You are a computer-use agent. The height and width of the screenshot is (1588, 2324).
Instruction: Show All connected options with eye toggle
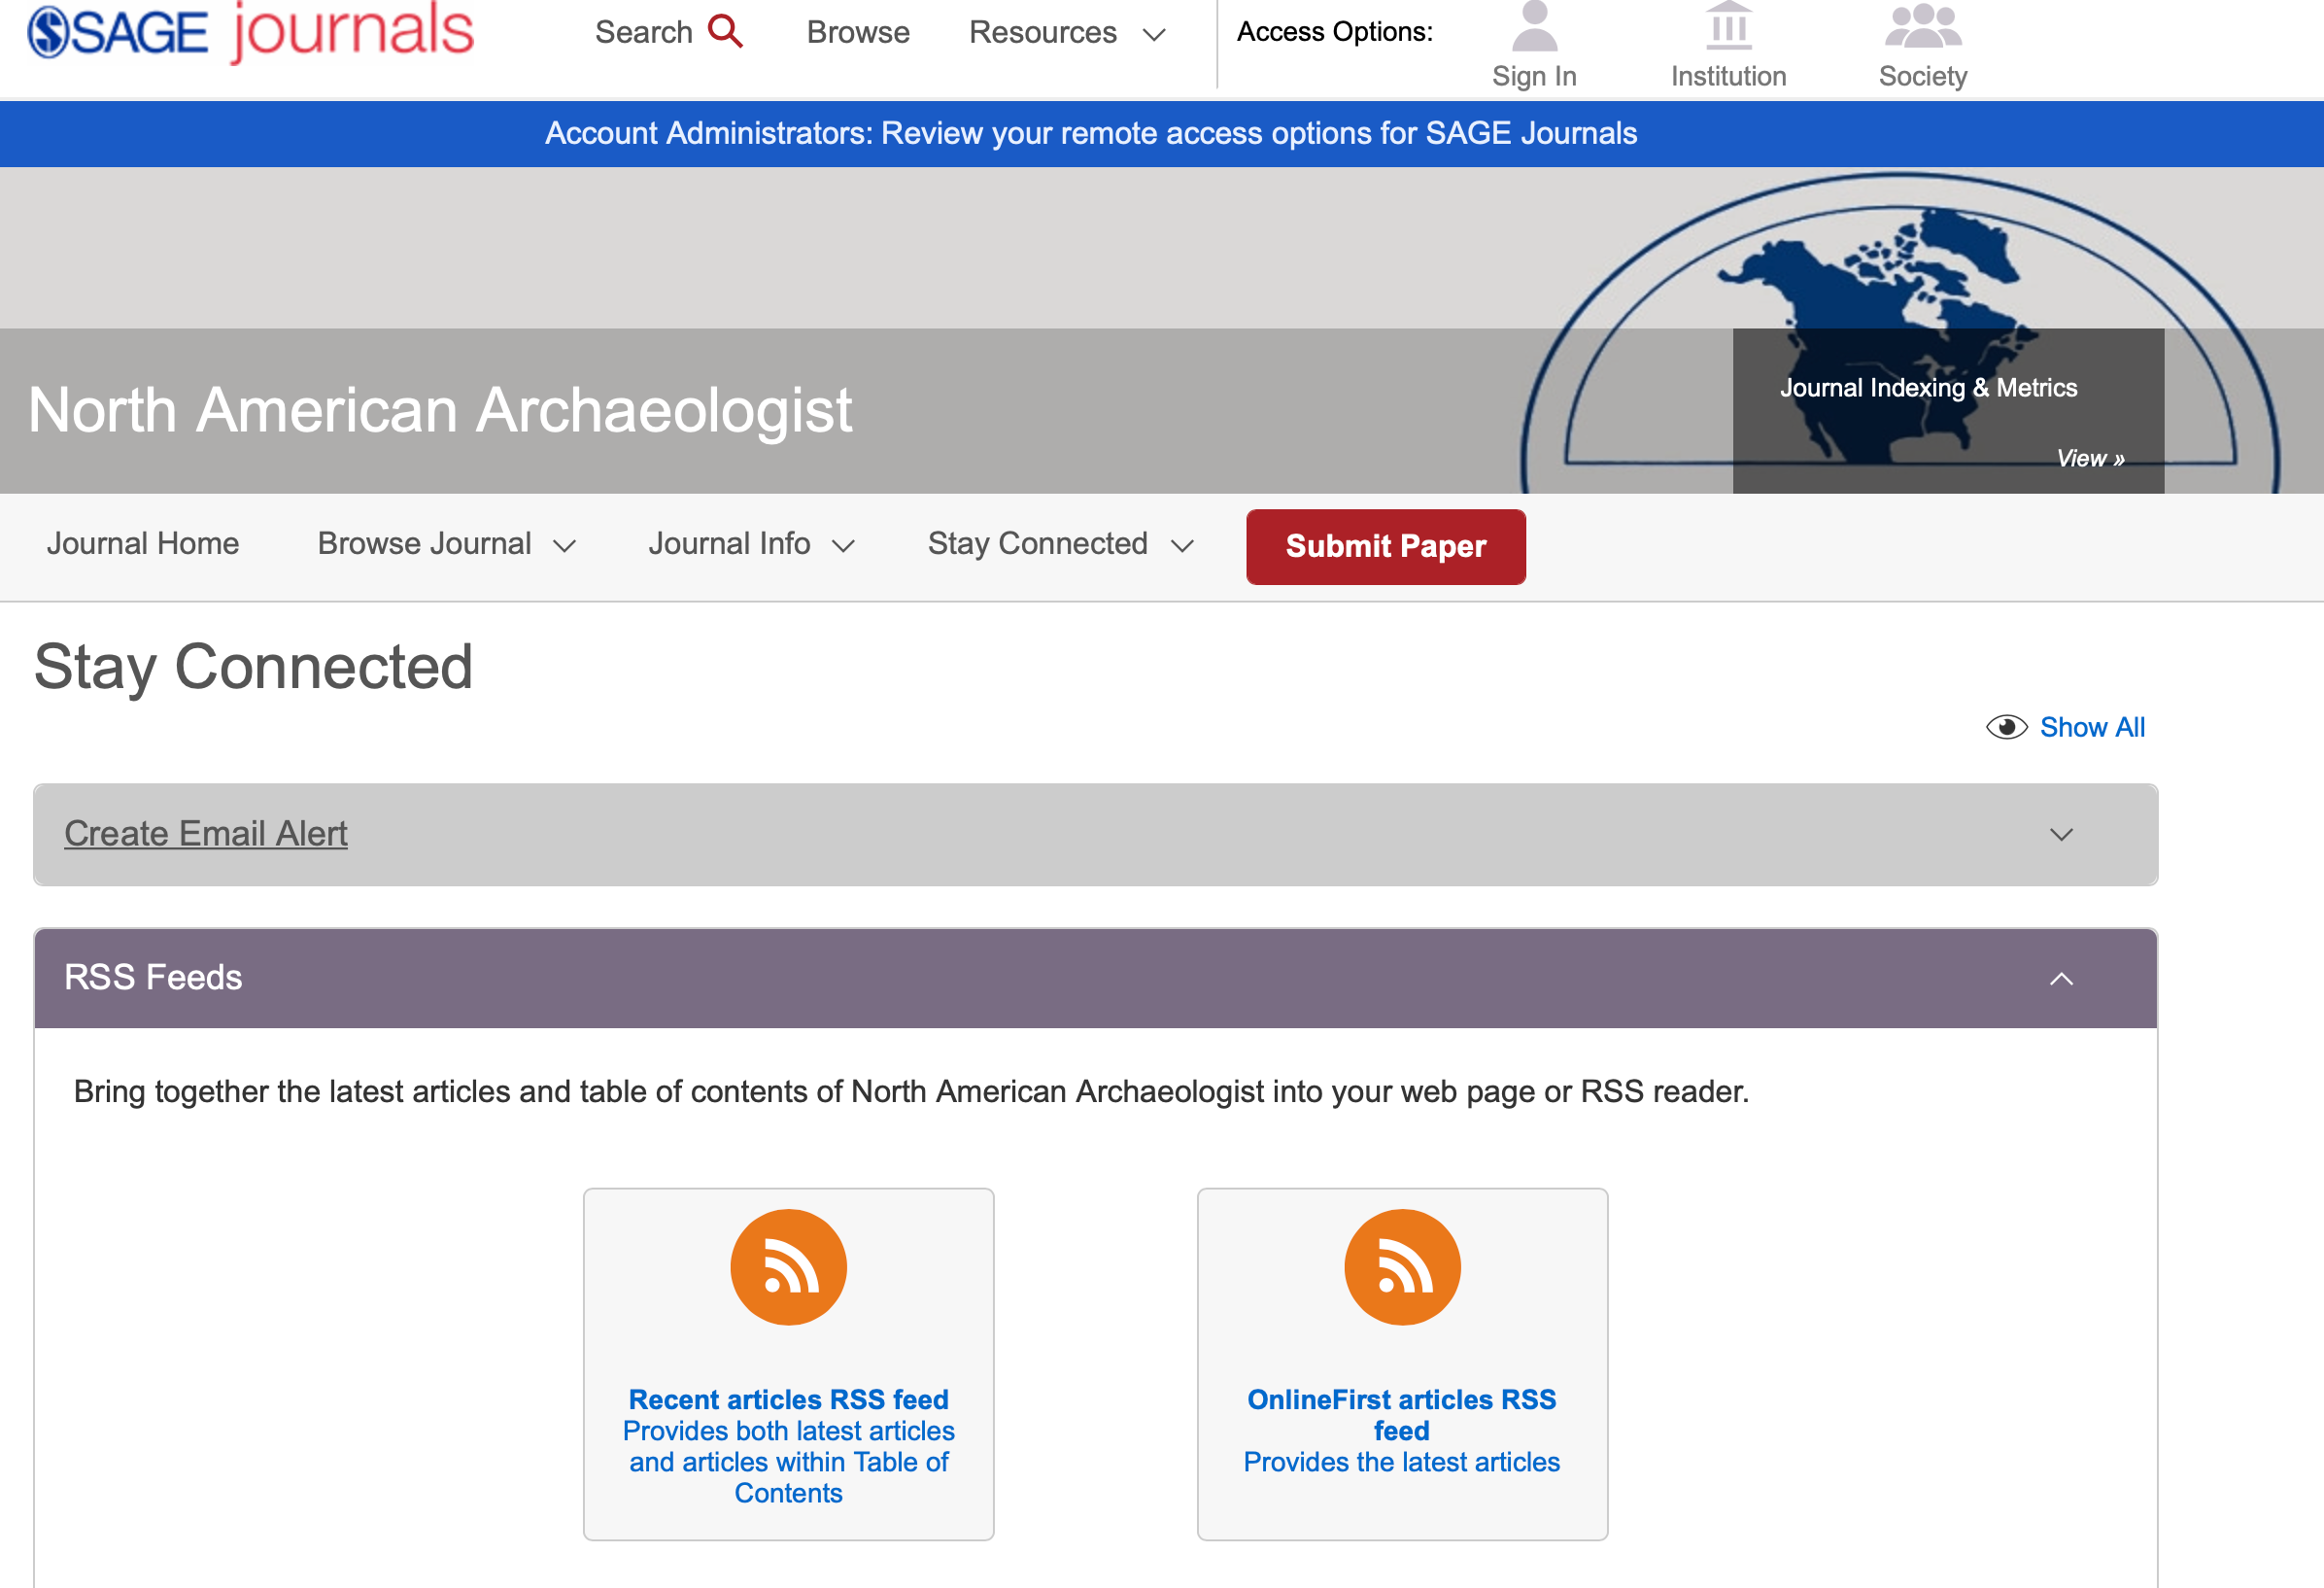[2067, 726]
